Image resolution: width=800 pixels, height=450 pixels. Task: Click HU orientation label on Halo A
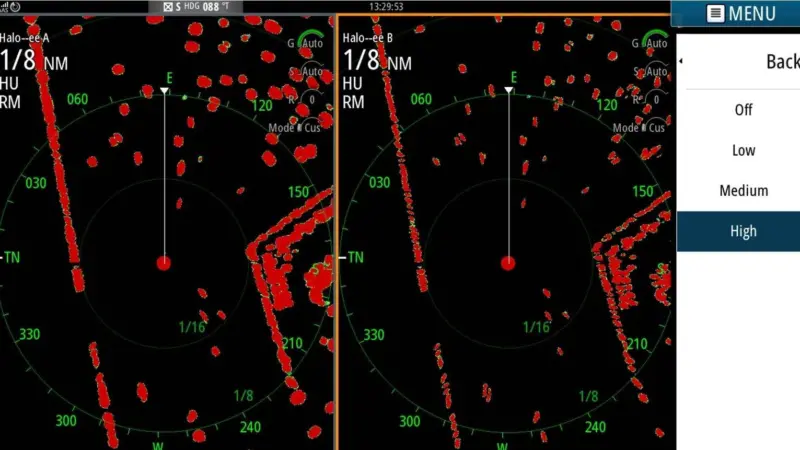[x=9, y=83]
